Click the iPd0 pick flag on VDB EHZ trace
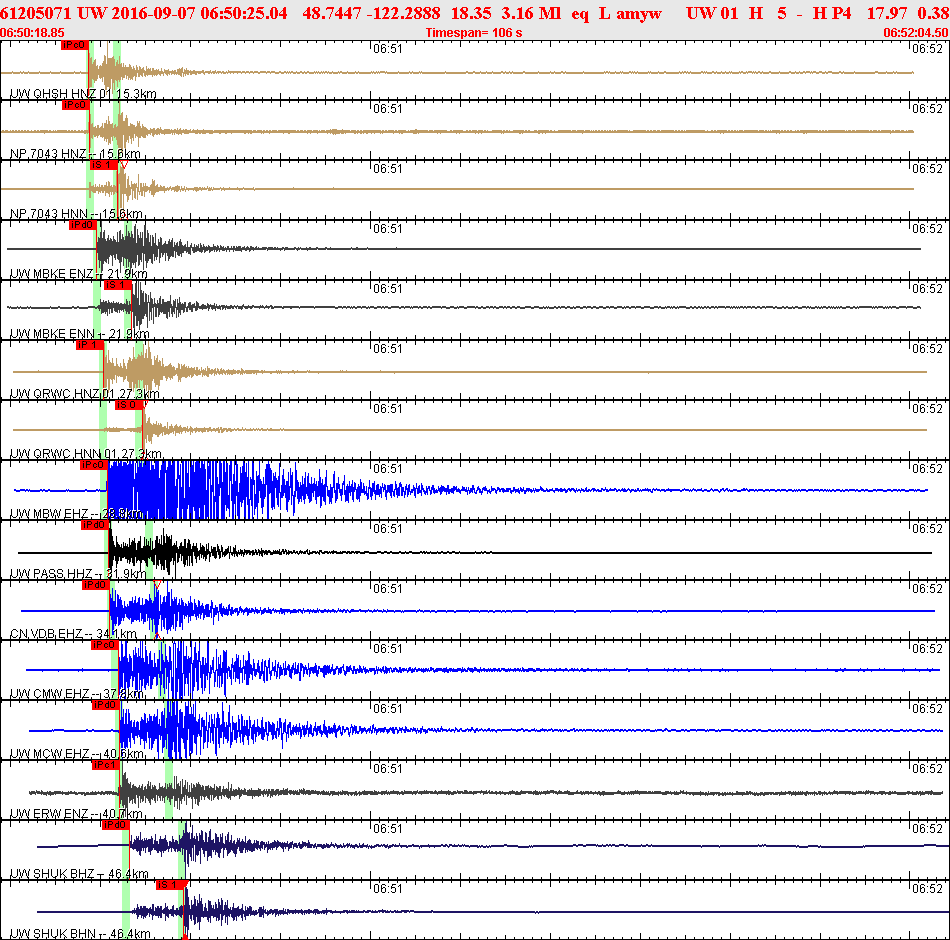This screenshot has width=950, height=940. point(96,585)
